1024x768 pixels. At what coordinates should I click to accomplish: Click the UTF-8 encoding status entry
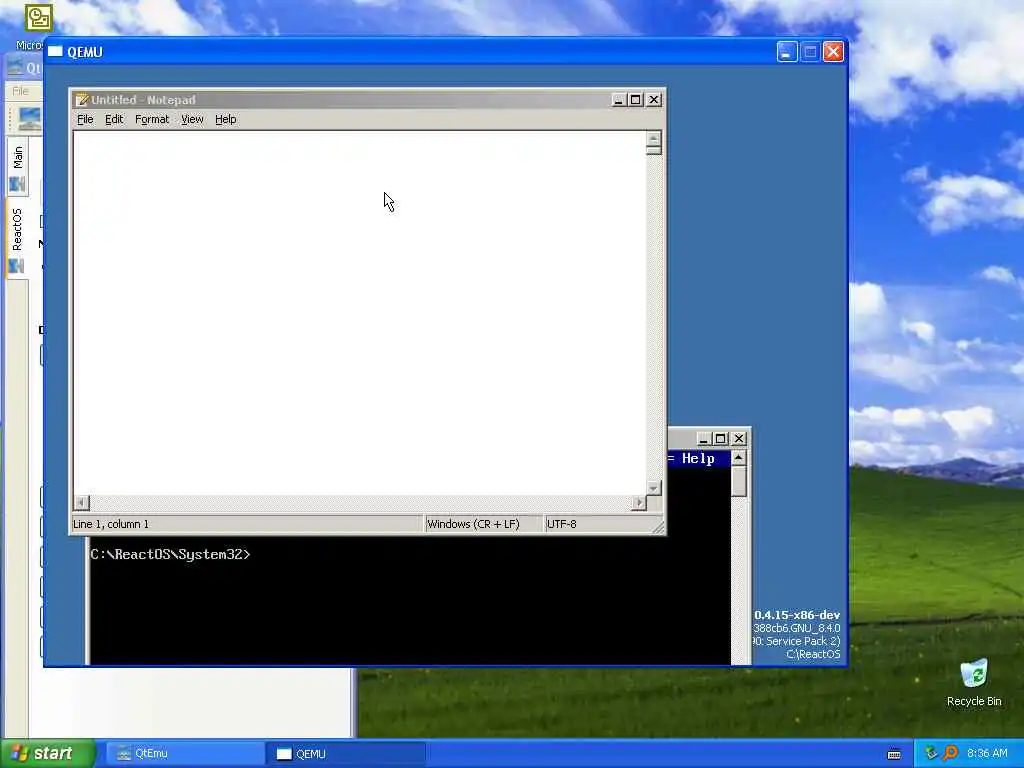coord(562,524)
